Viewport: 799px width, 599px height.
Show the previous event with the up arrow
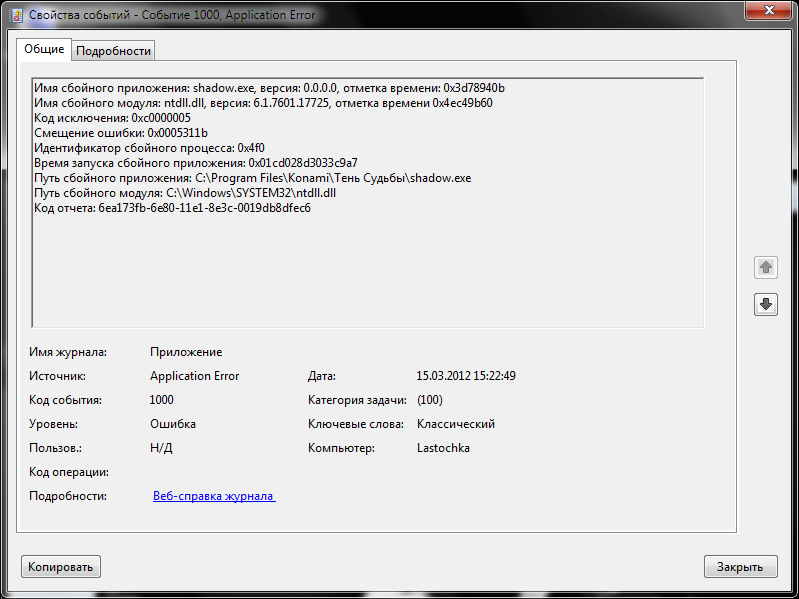coord(765,267)
